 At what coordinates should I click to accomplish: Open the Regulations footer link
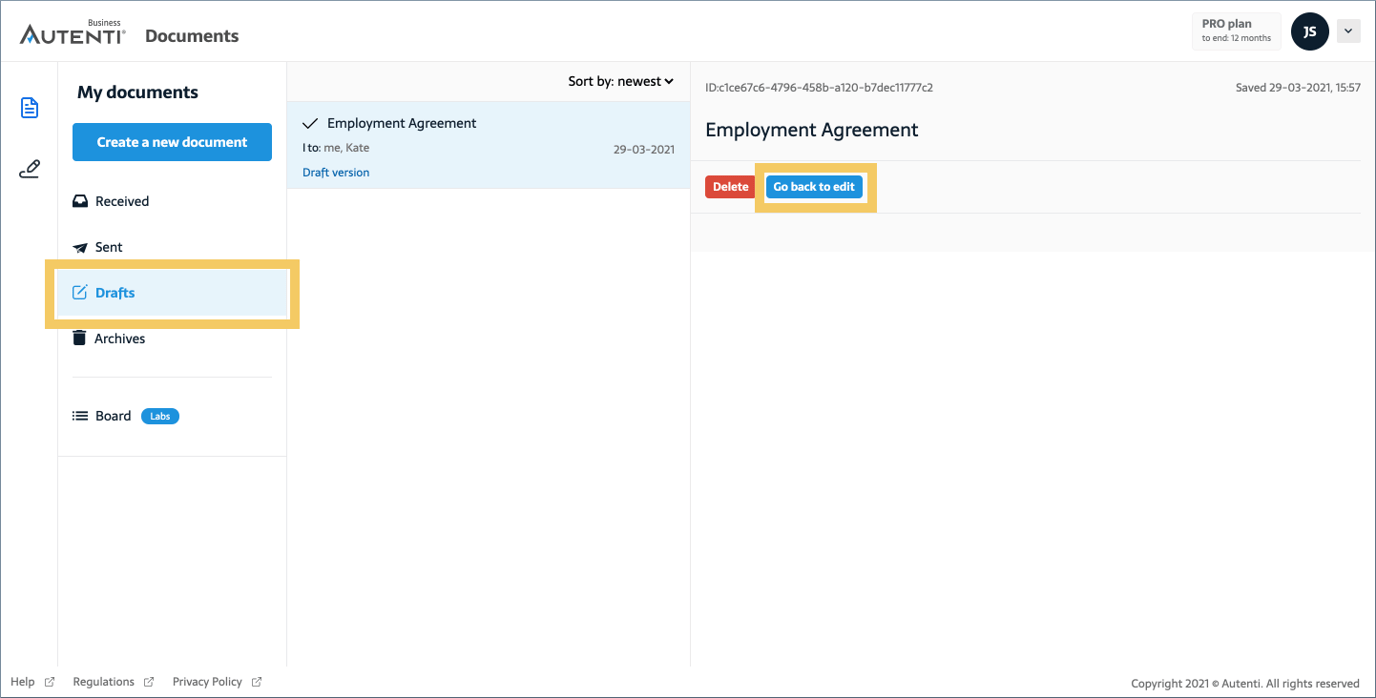tap(104, 682)
